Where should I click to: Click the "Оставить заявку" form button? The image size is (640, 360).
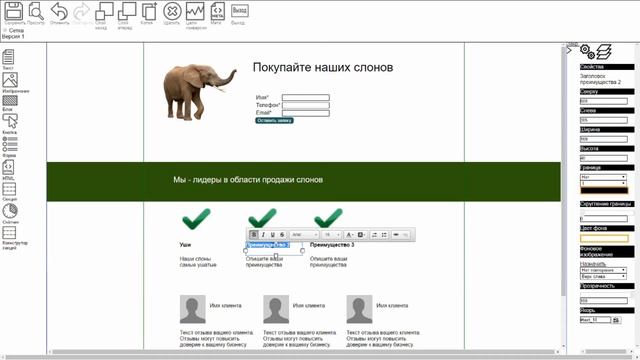(x=274, y=120)
